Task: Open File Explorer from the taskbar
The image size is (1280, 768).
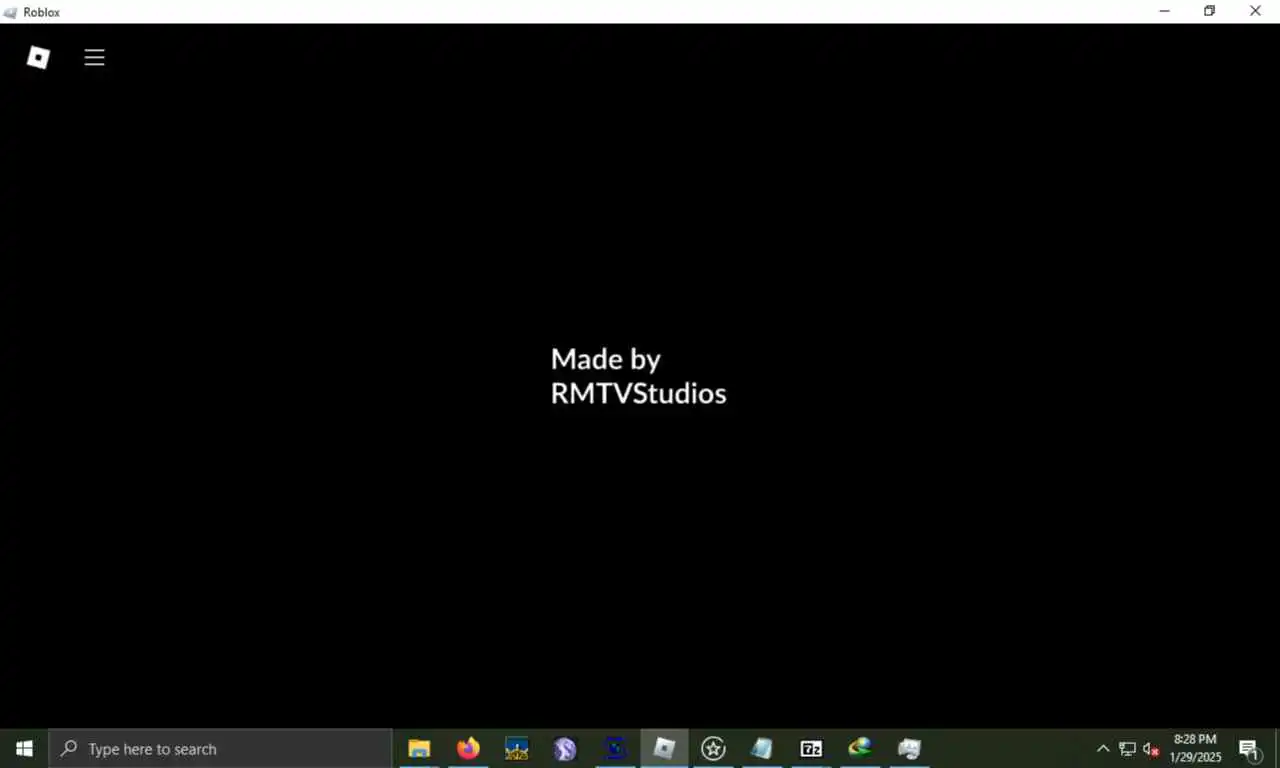Action: click(419, 748)
